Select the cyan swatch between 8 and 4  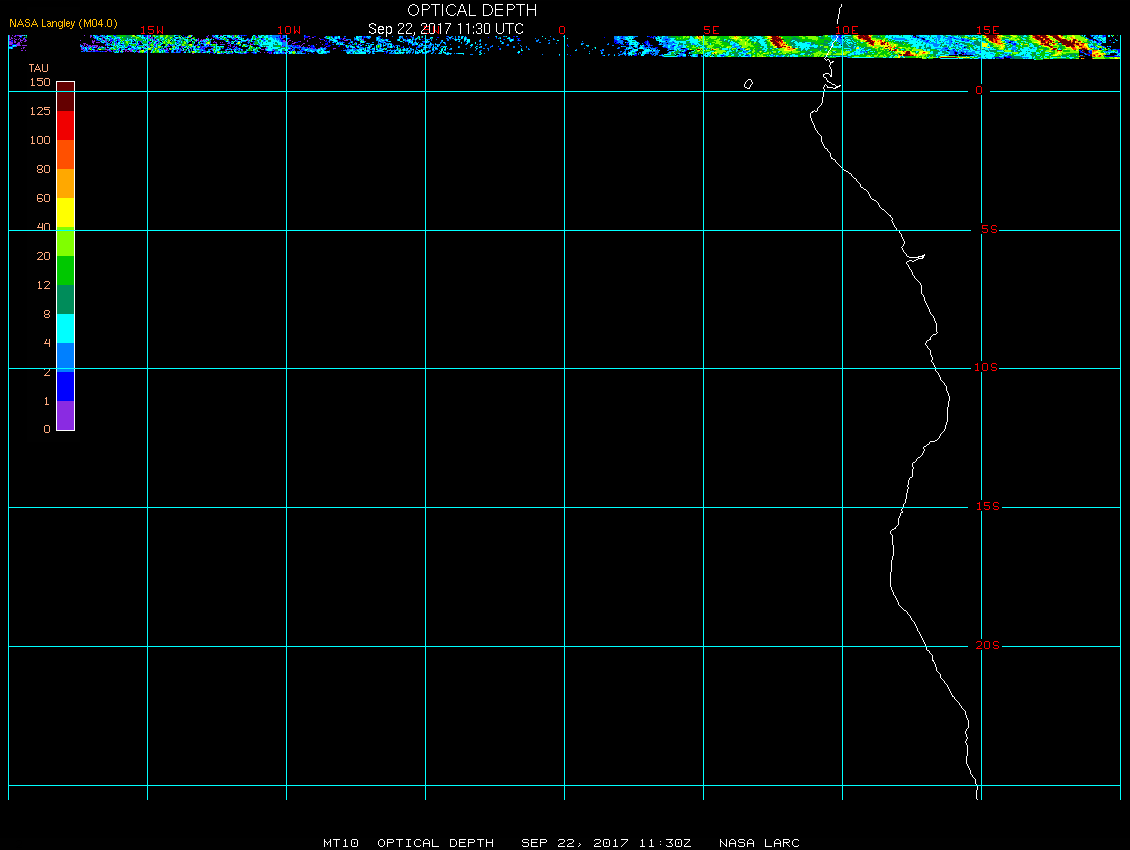66,328
